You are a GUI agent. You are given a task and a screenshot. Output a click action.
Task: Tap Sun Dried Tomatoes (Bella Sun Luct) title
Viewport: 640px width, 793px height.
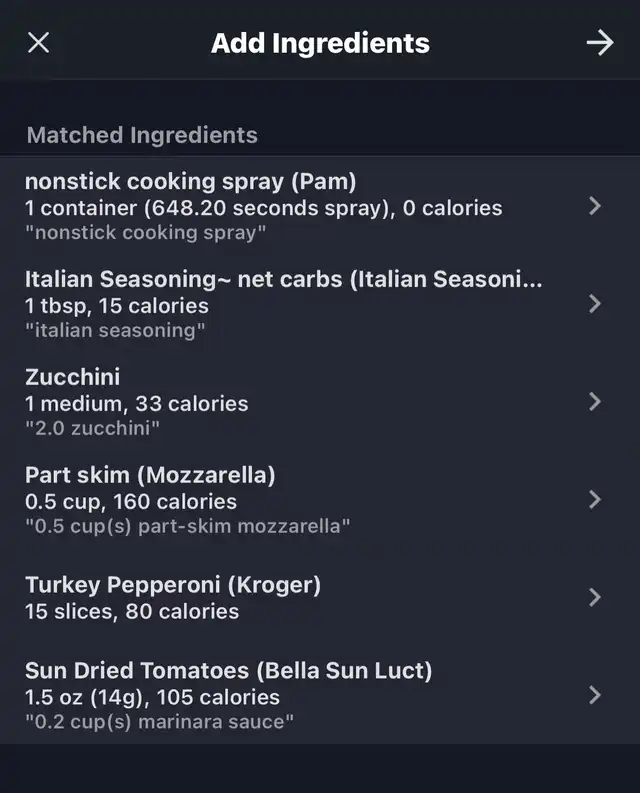tap(228, 671)
